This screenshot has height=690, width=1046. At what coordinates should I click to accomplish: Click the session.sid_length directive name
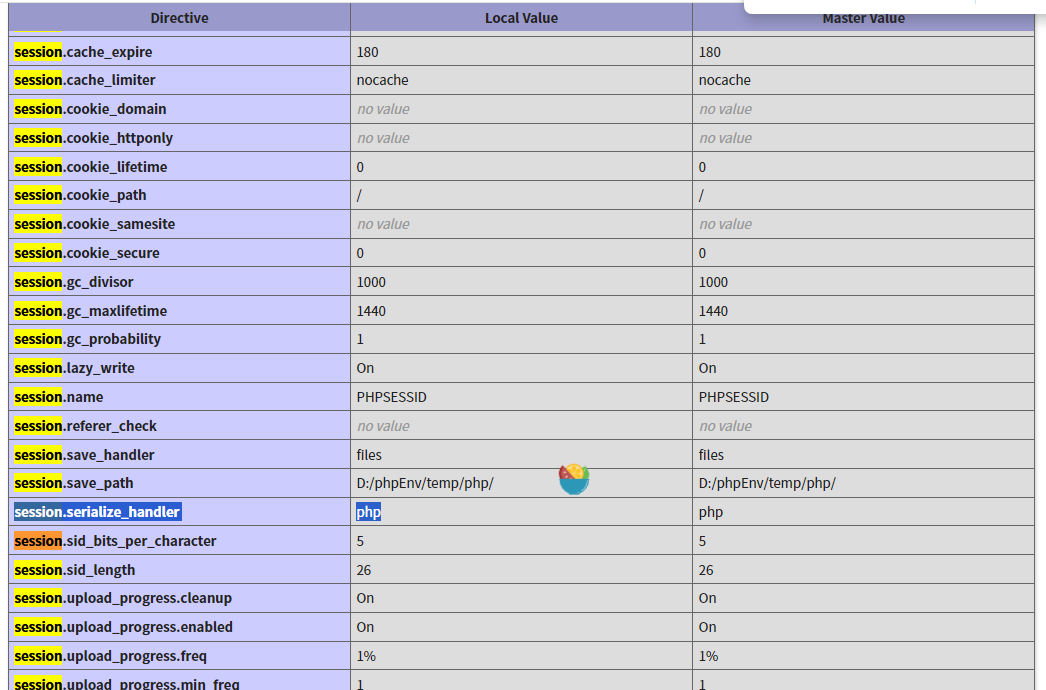click(x=74, y=570)
